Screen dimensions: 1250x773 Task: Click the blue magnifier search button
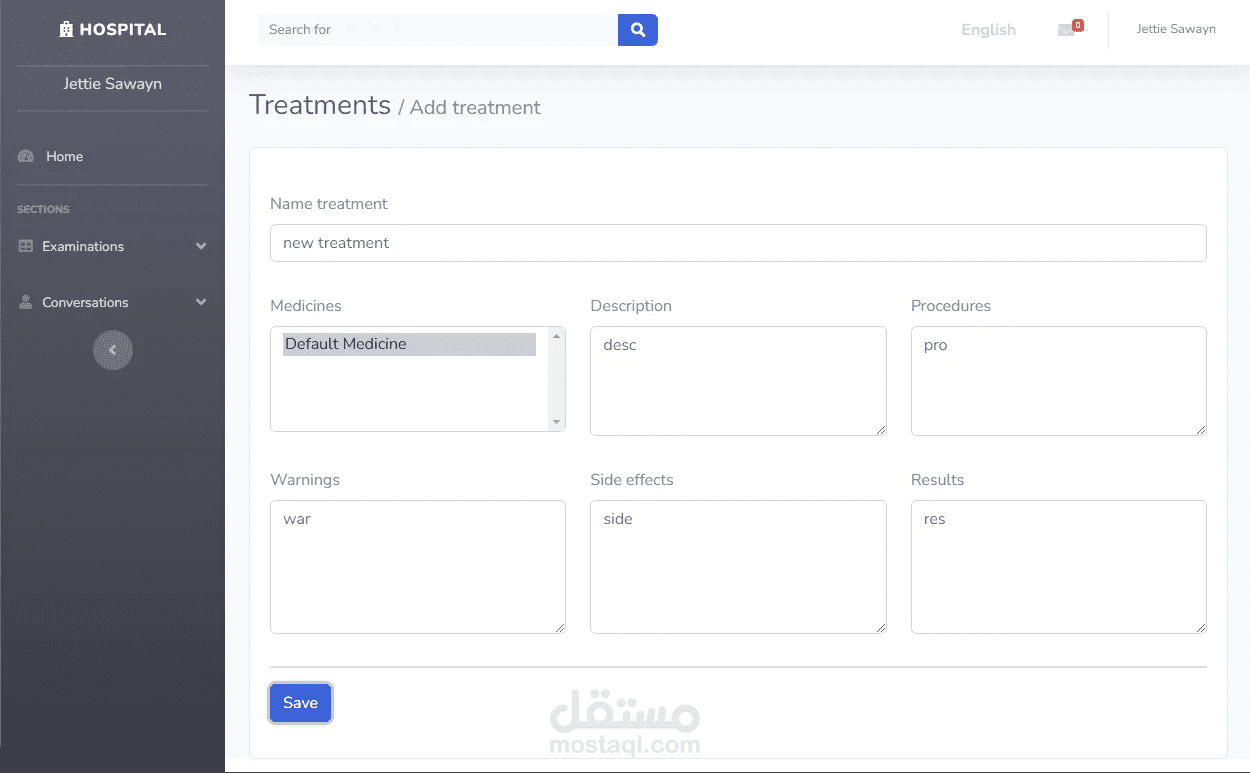[638, 30]
